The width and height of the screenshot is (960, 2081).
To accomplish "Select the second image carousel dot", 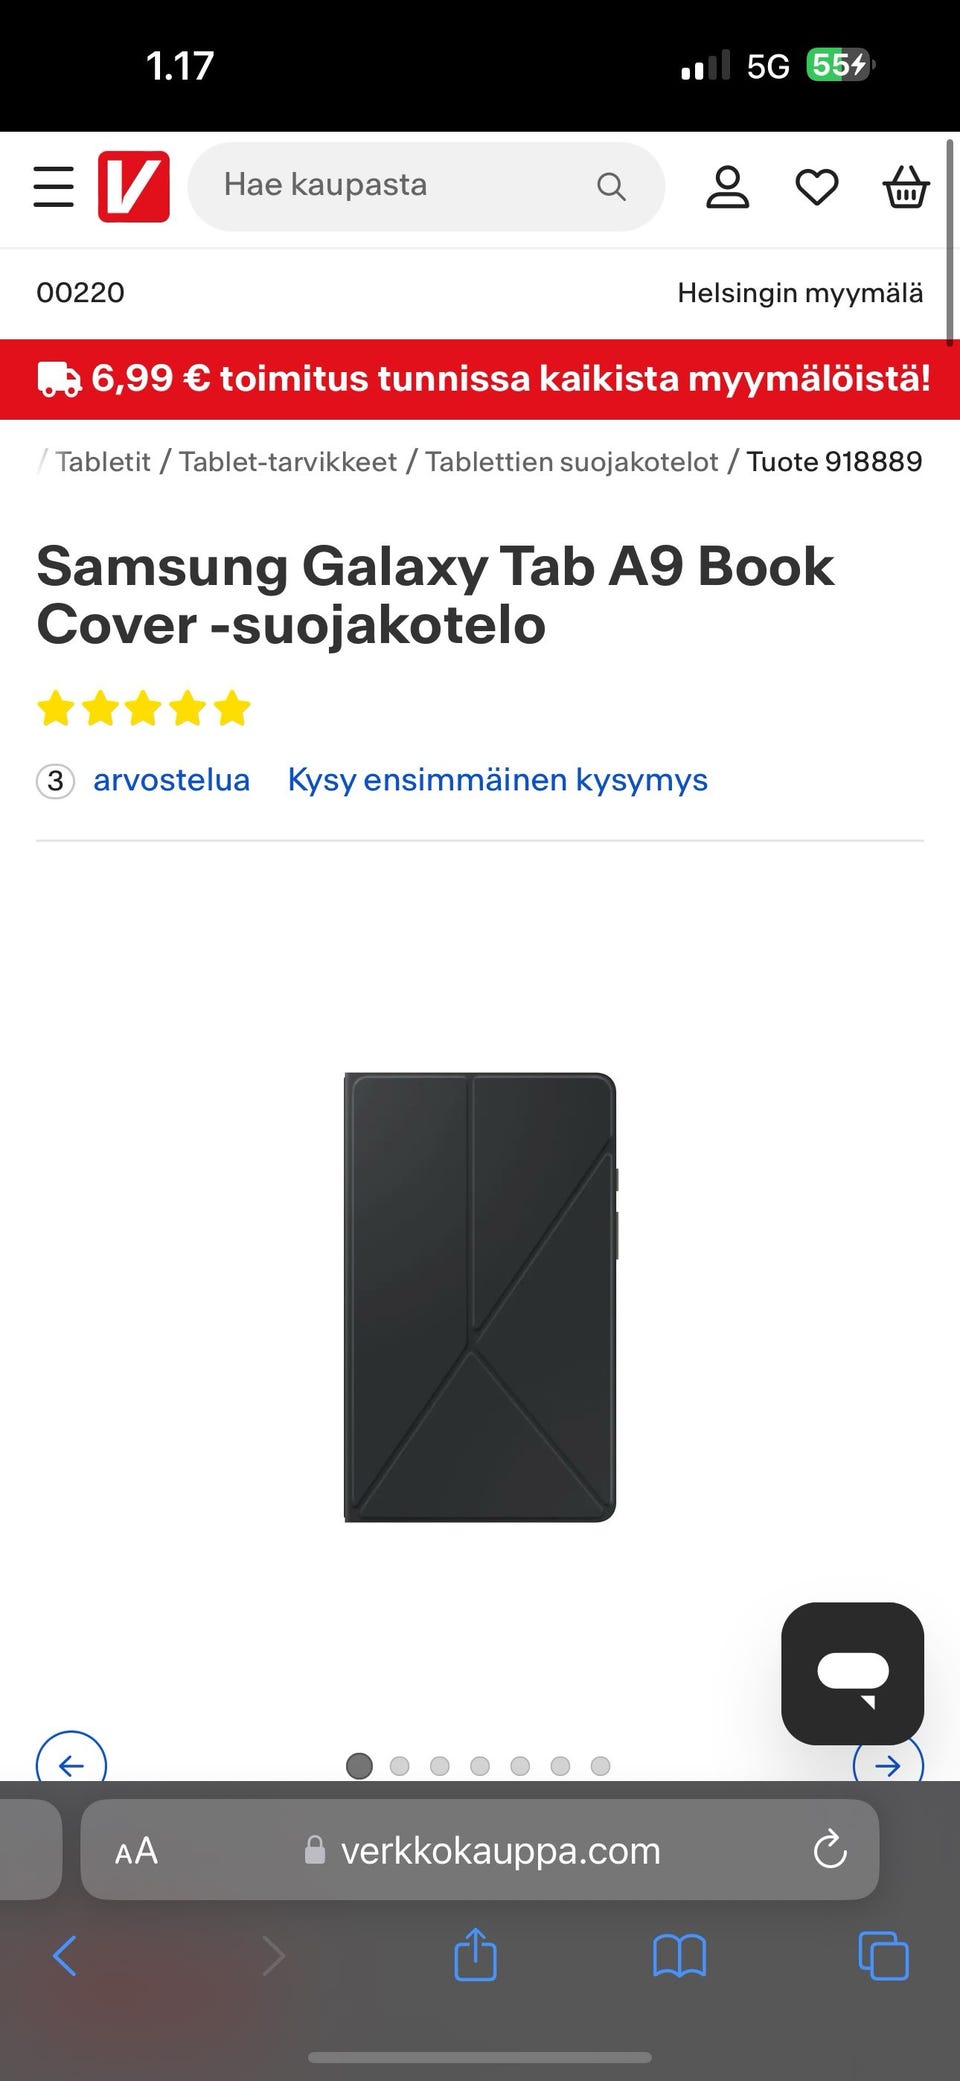I will tap(399, 1766).
